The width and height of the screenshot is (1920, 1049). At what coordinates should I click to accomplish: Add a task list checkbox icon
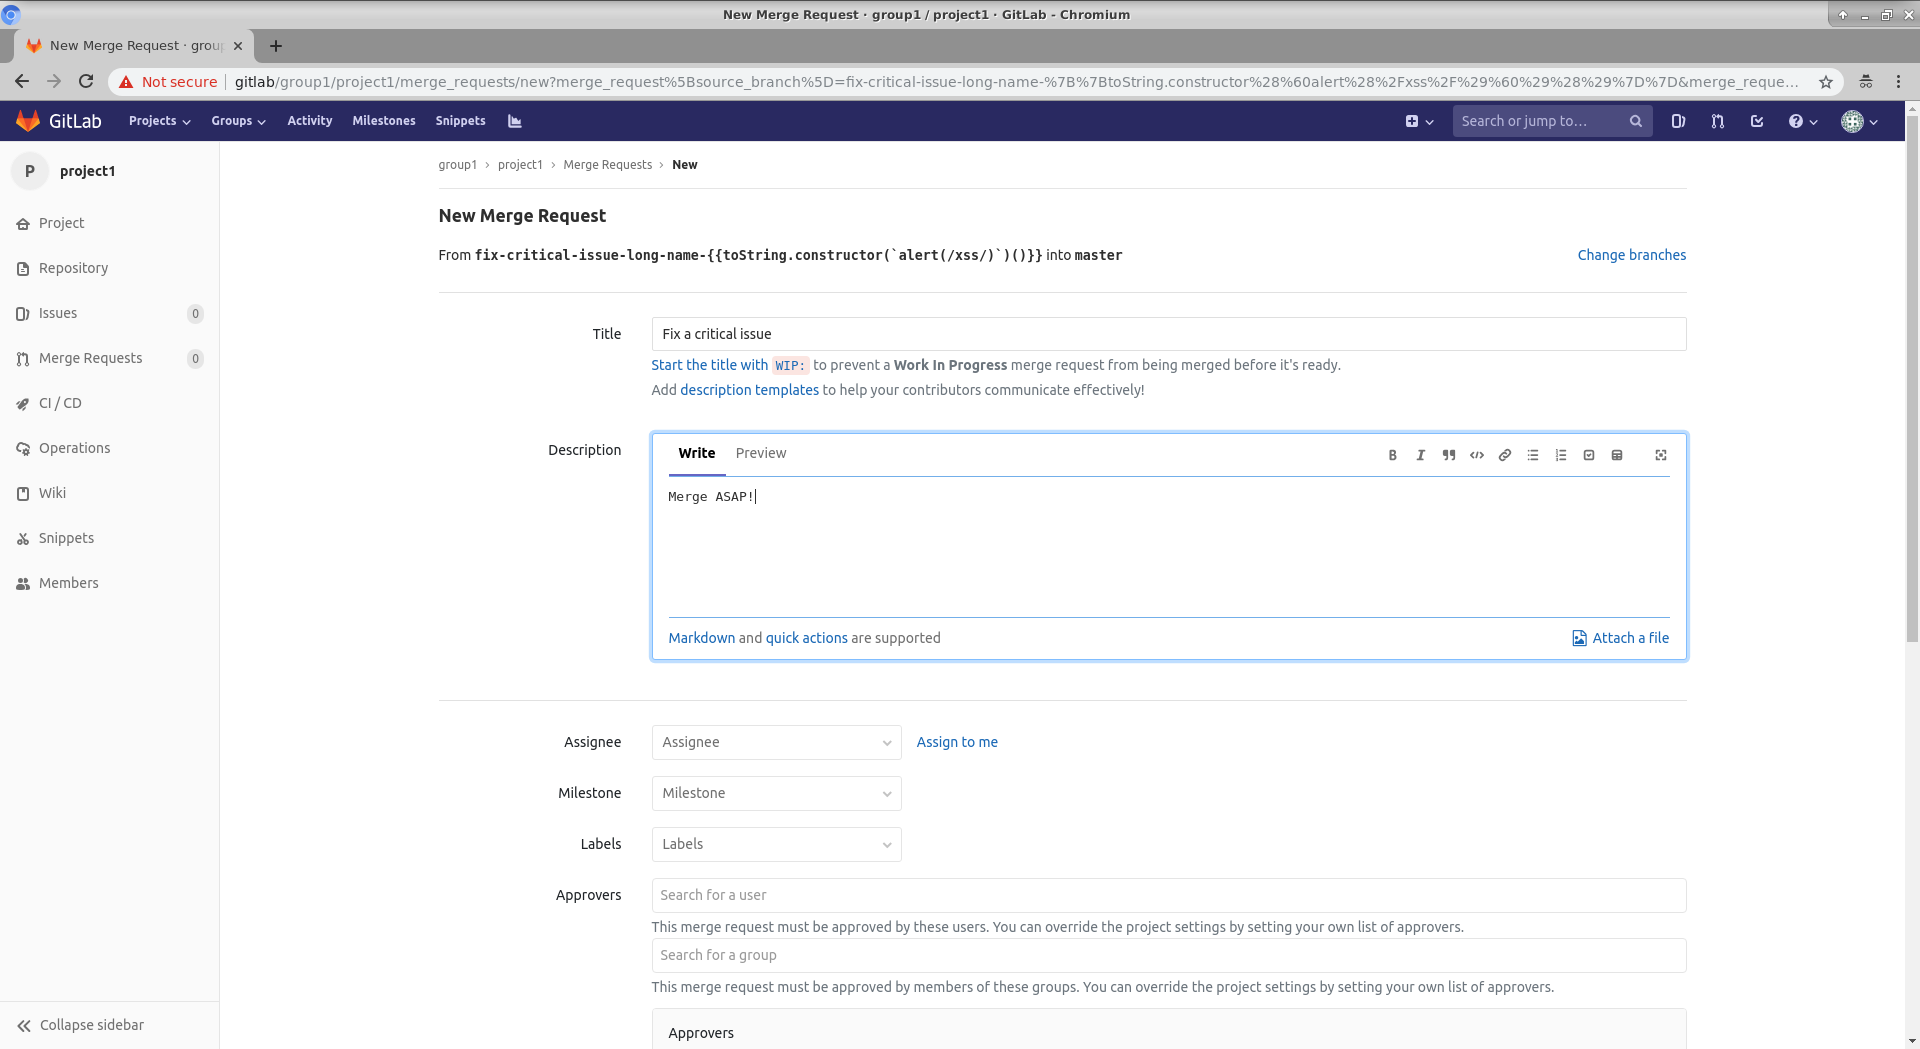point(1588,455)
